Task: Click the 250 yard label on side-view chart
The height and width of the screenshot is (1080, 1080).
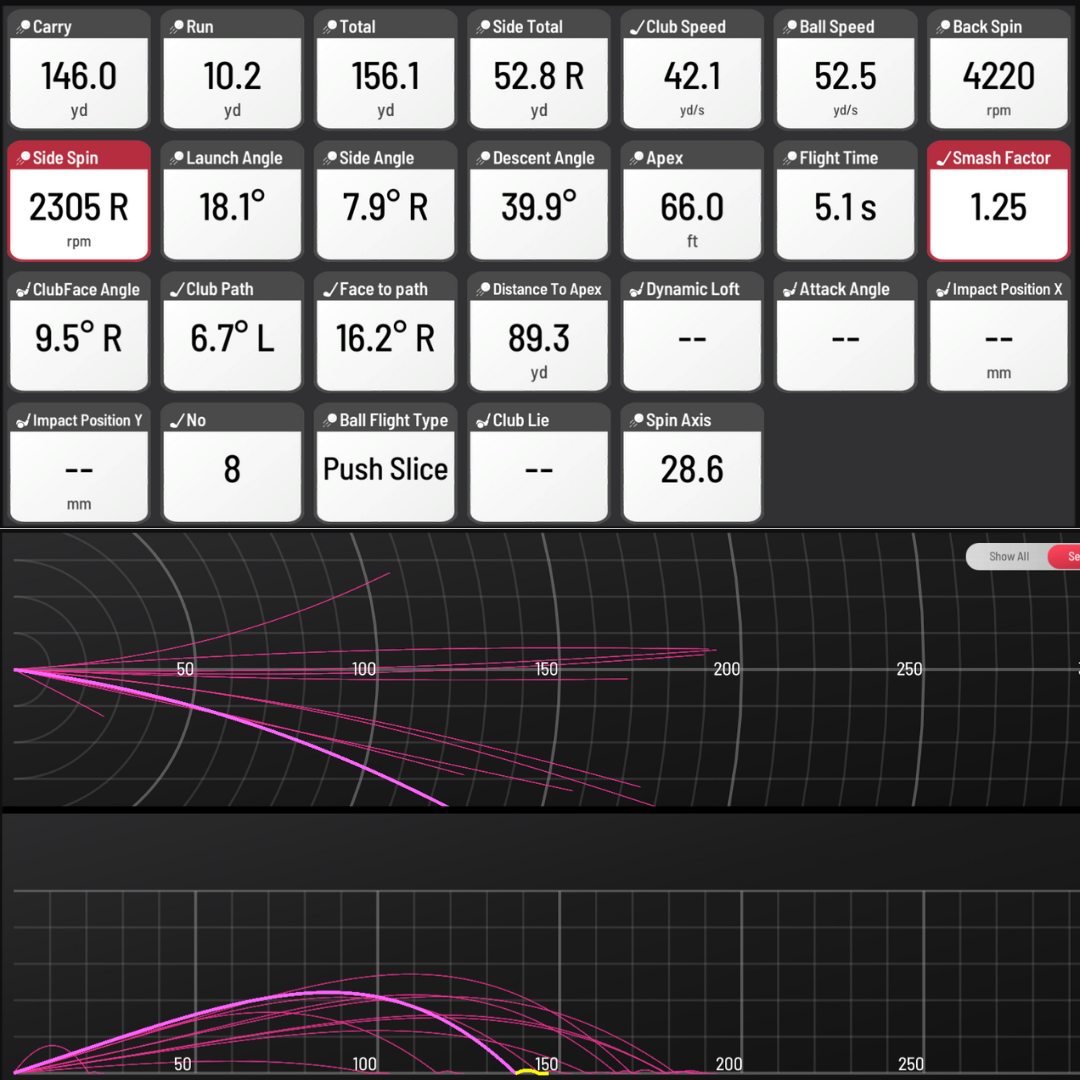Action: coord(911,1064)
